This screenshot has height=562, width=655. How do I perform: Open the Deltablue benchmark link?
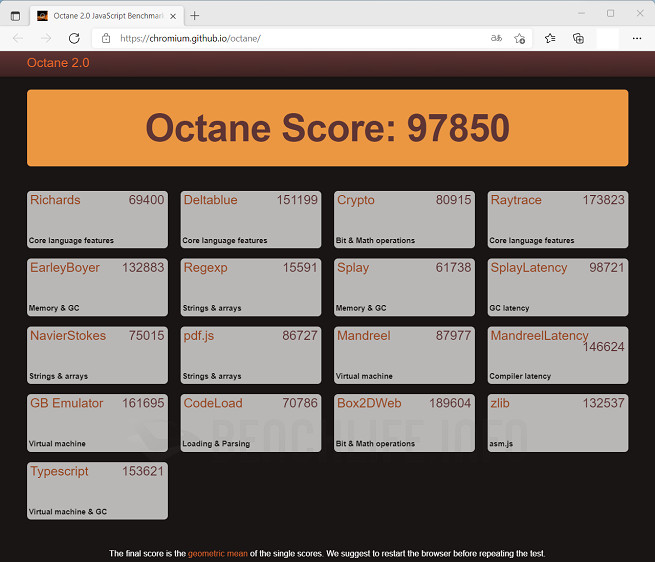pyautogui.click(x=211, y=200)
